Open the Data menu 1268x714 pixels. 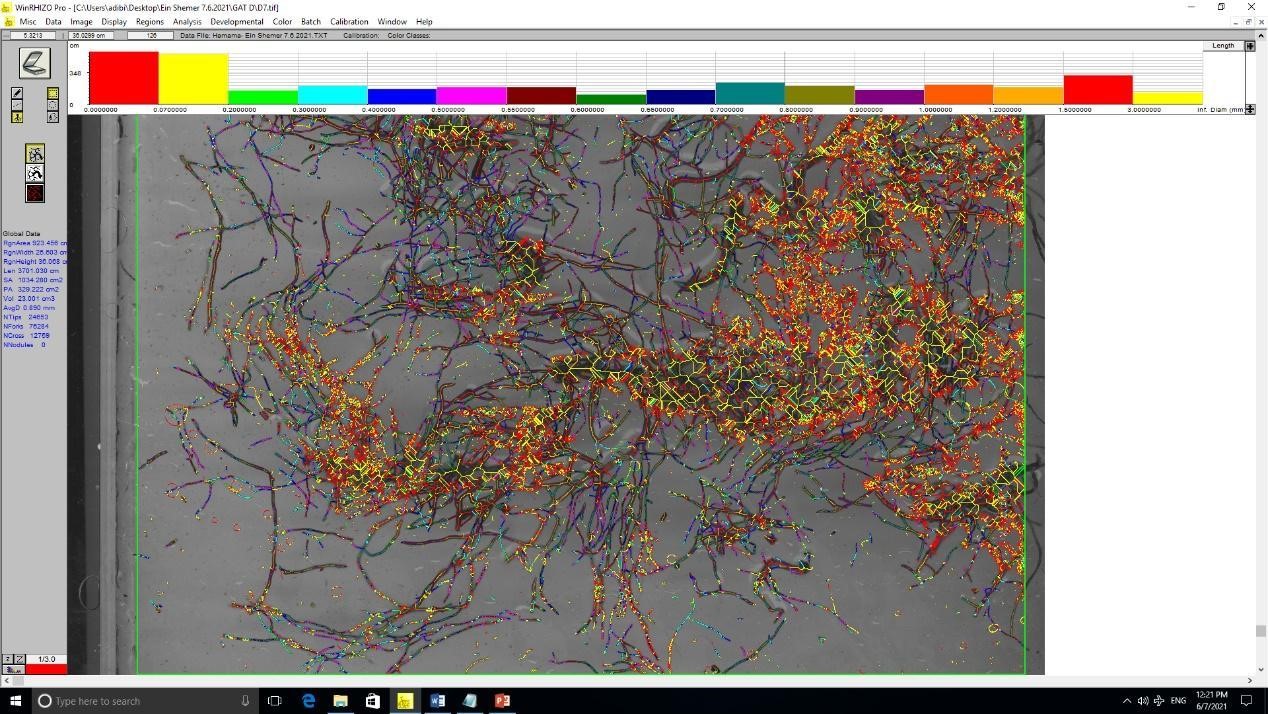(x=53, y=21)
